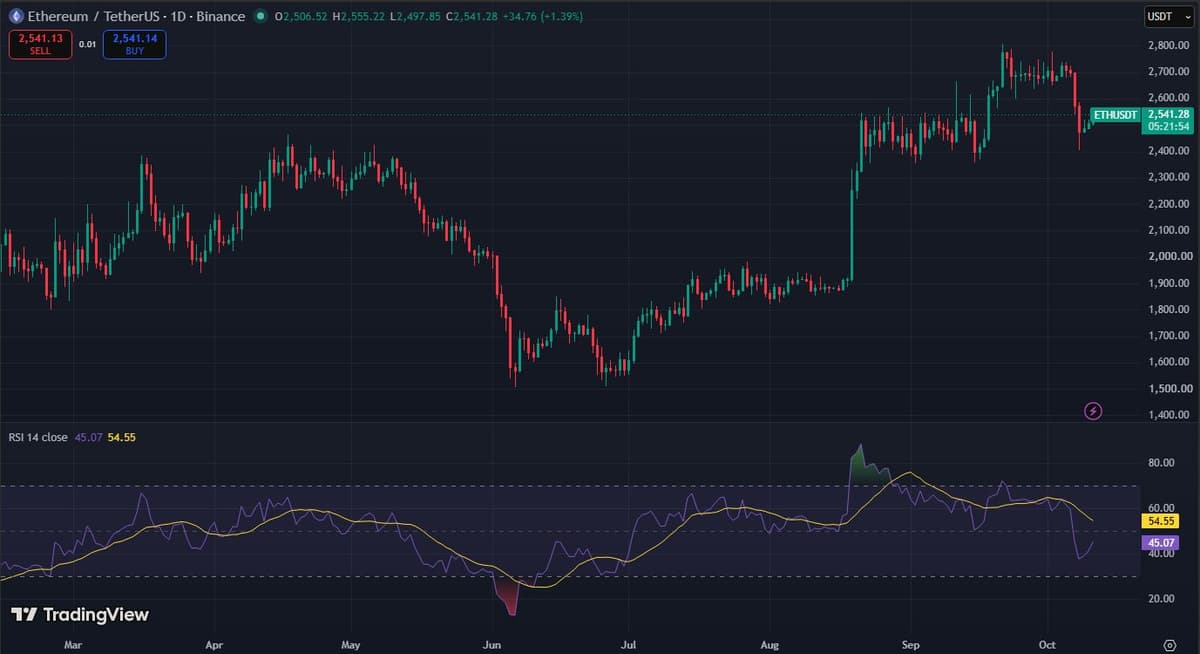1200x654 pixels.
Task: Open chart settings gear icon
Action: pyautogui.click(x=1170, y=645)
